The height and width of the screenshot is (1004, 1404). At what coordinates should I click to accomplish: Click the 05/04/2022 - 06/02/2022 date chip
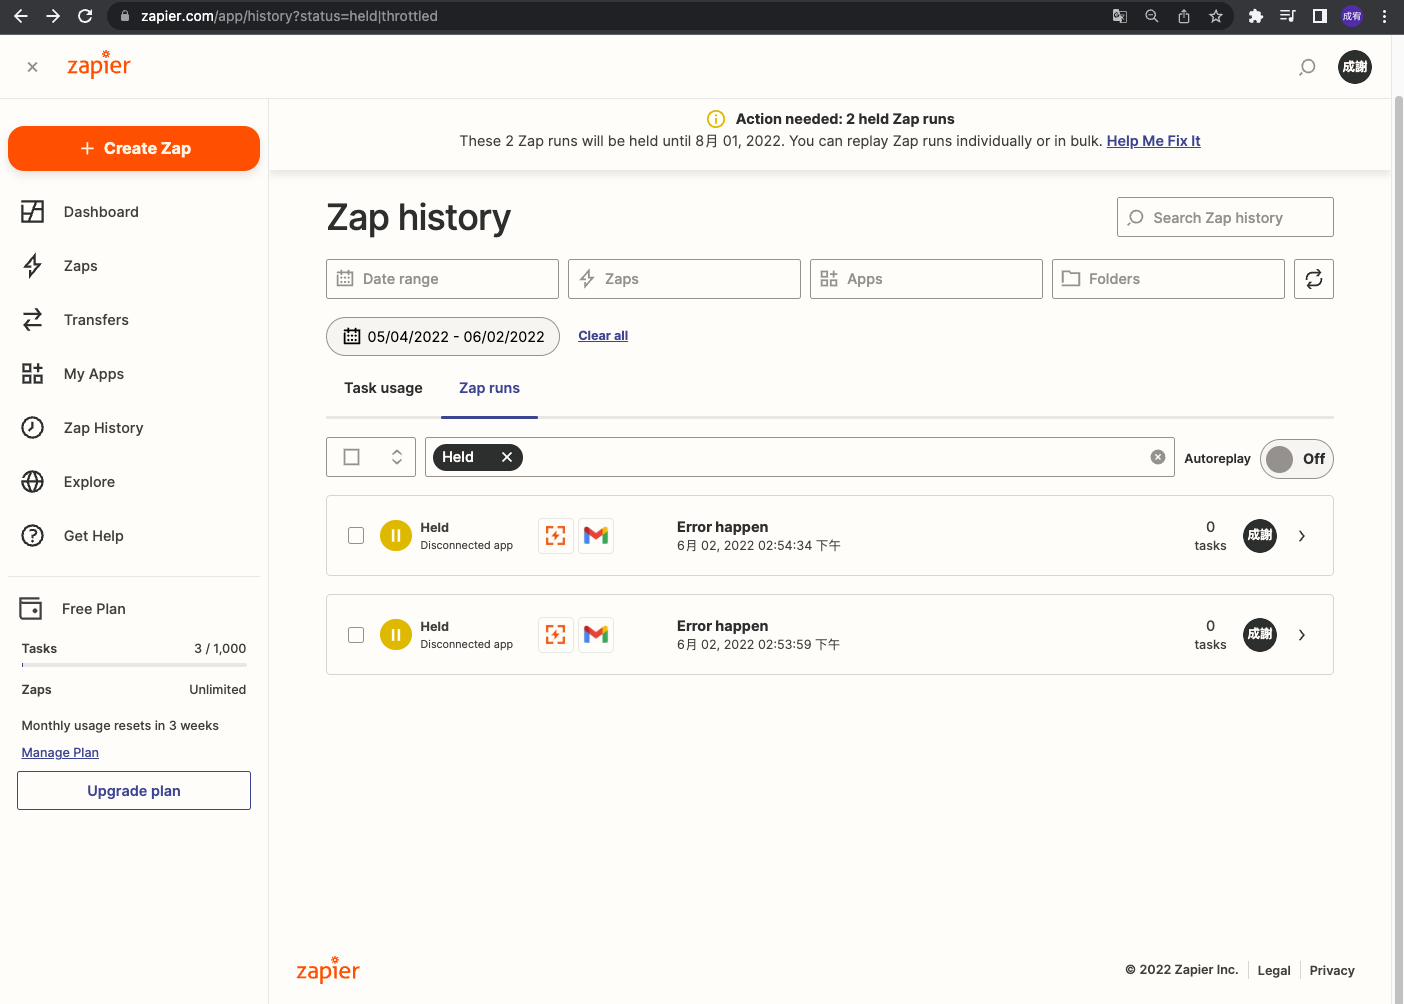(x=443, y=336)
